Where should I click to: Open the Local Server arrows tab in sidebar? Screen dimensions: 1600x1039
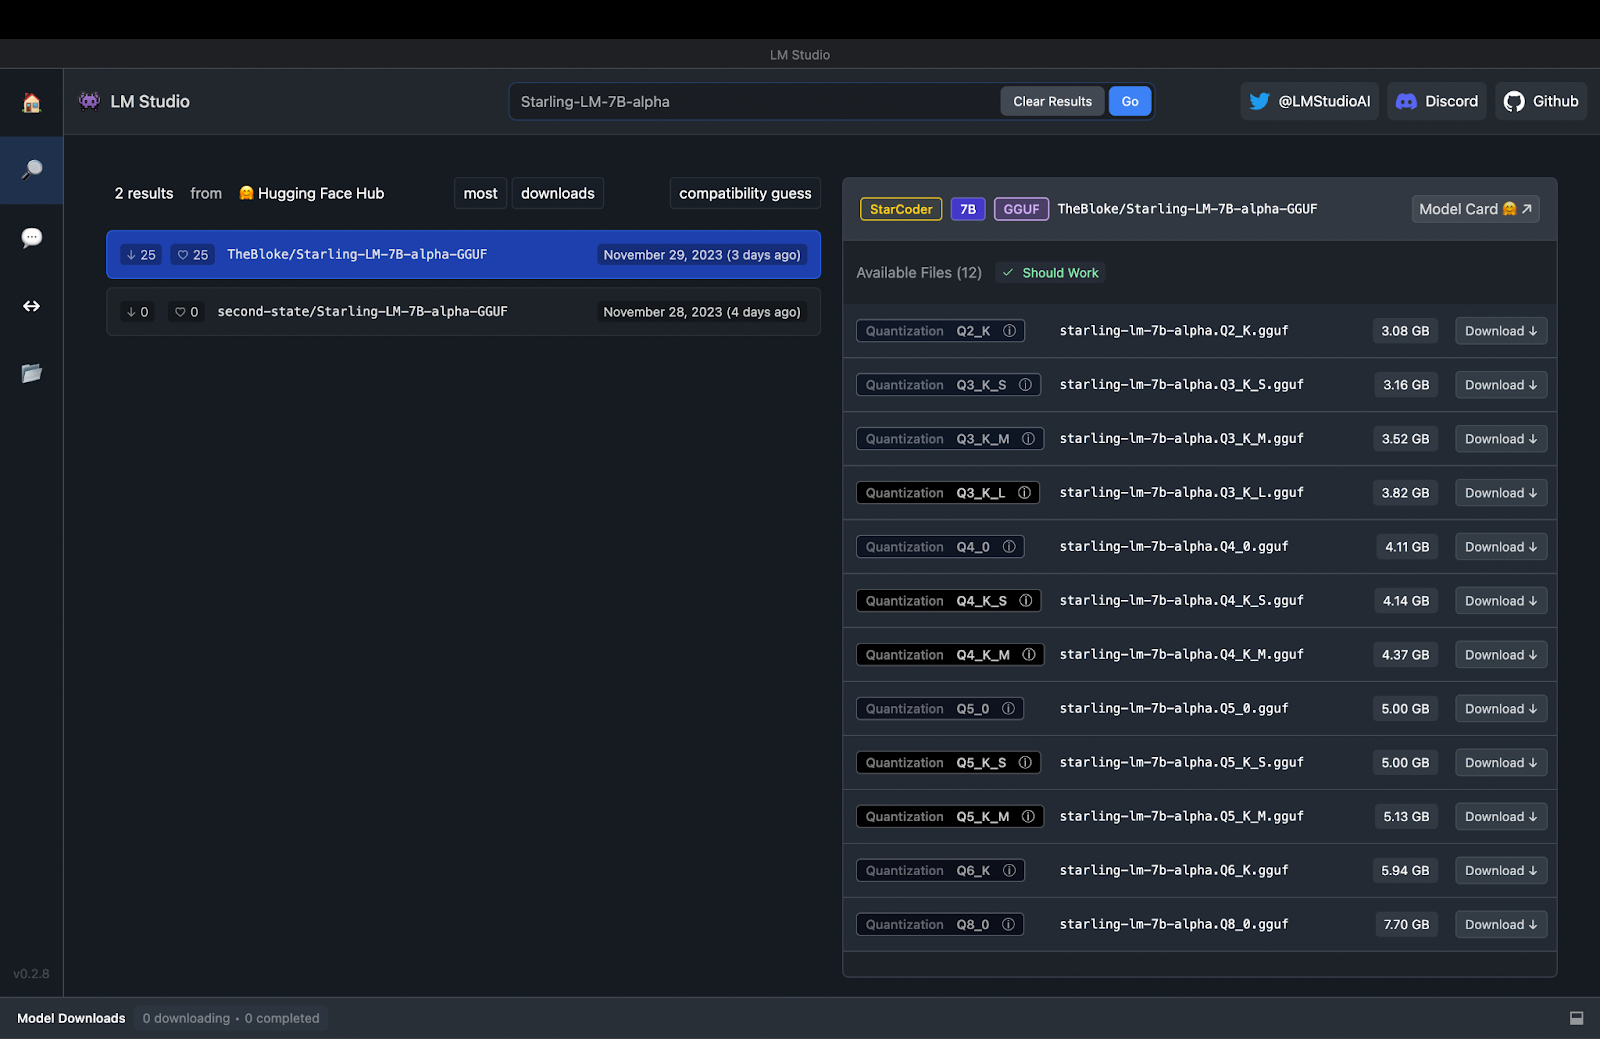[31, 306]
